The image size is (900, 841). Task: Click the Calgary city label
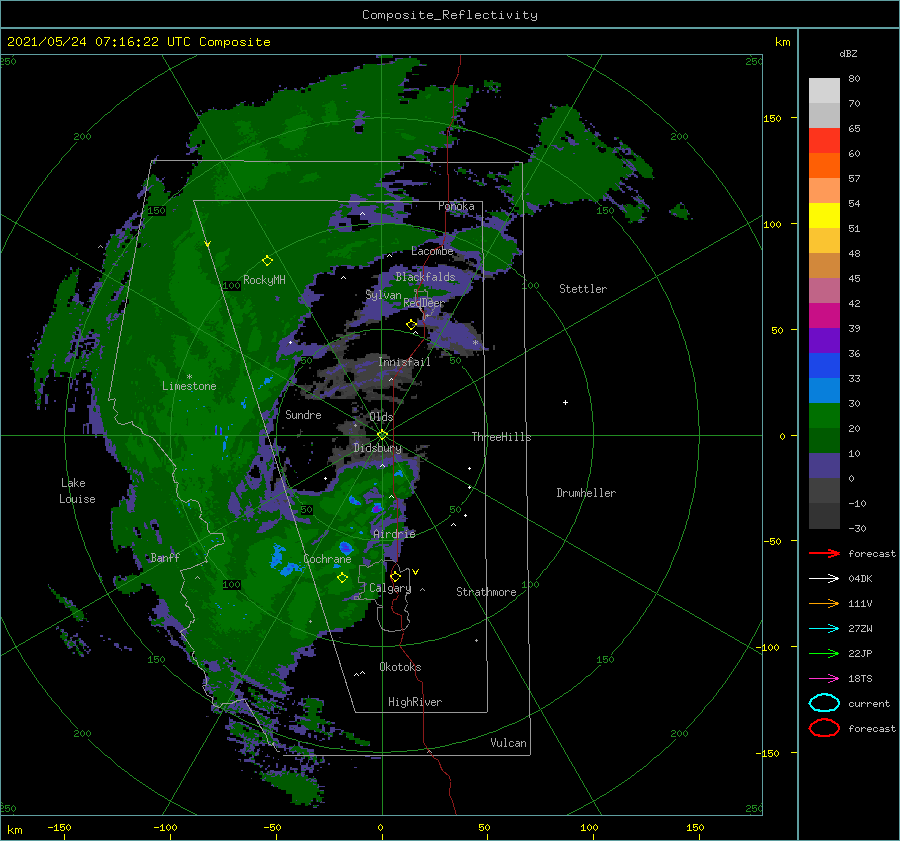click(x=390, y=588)
